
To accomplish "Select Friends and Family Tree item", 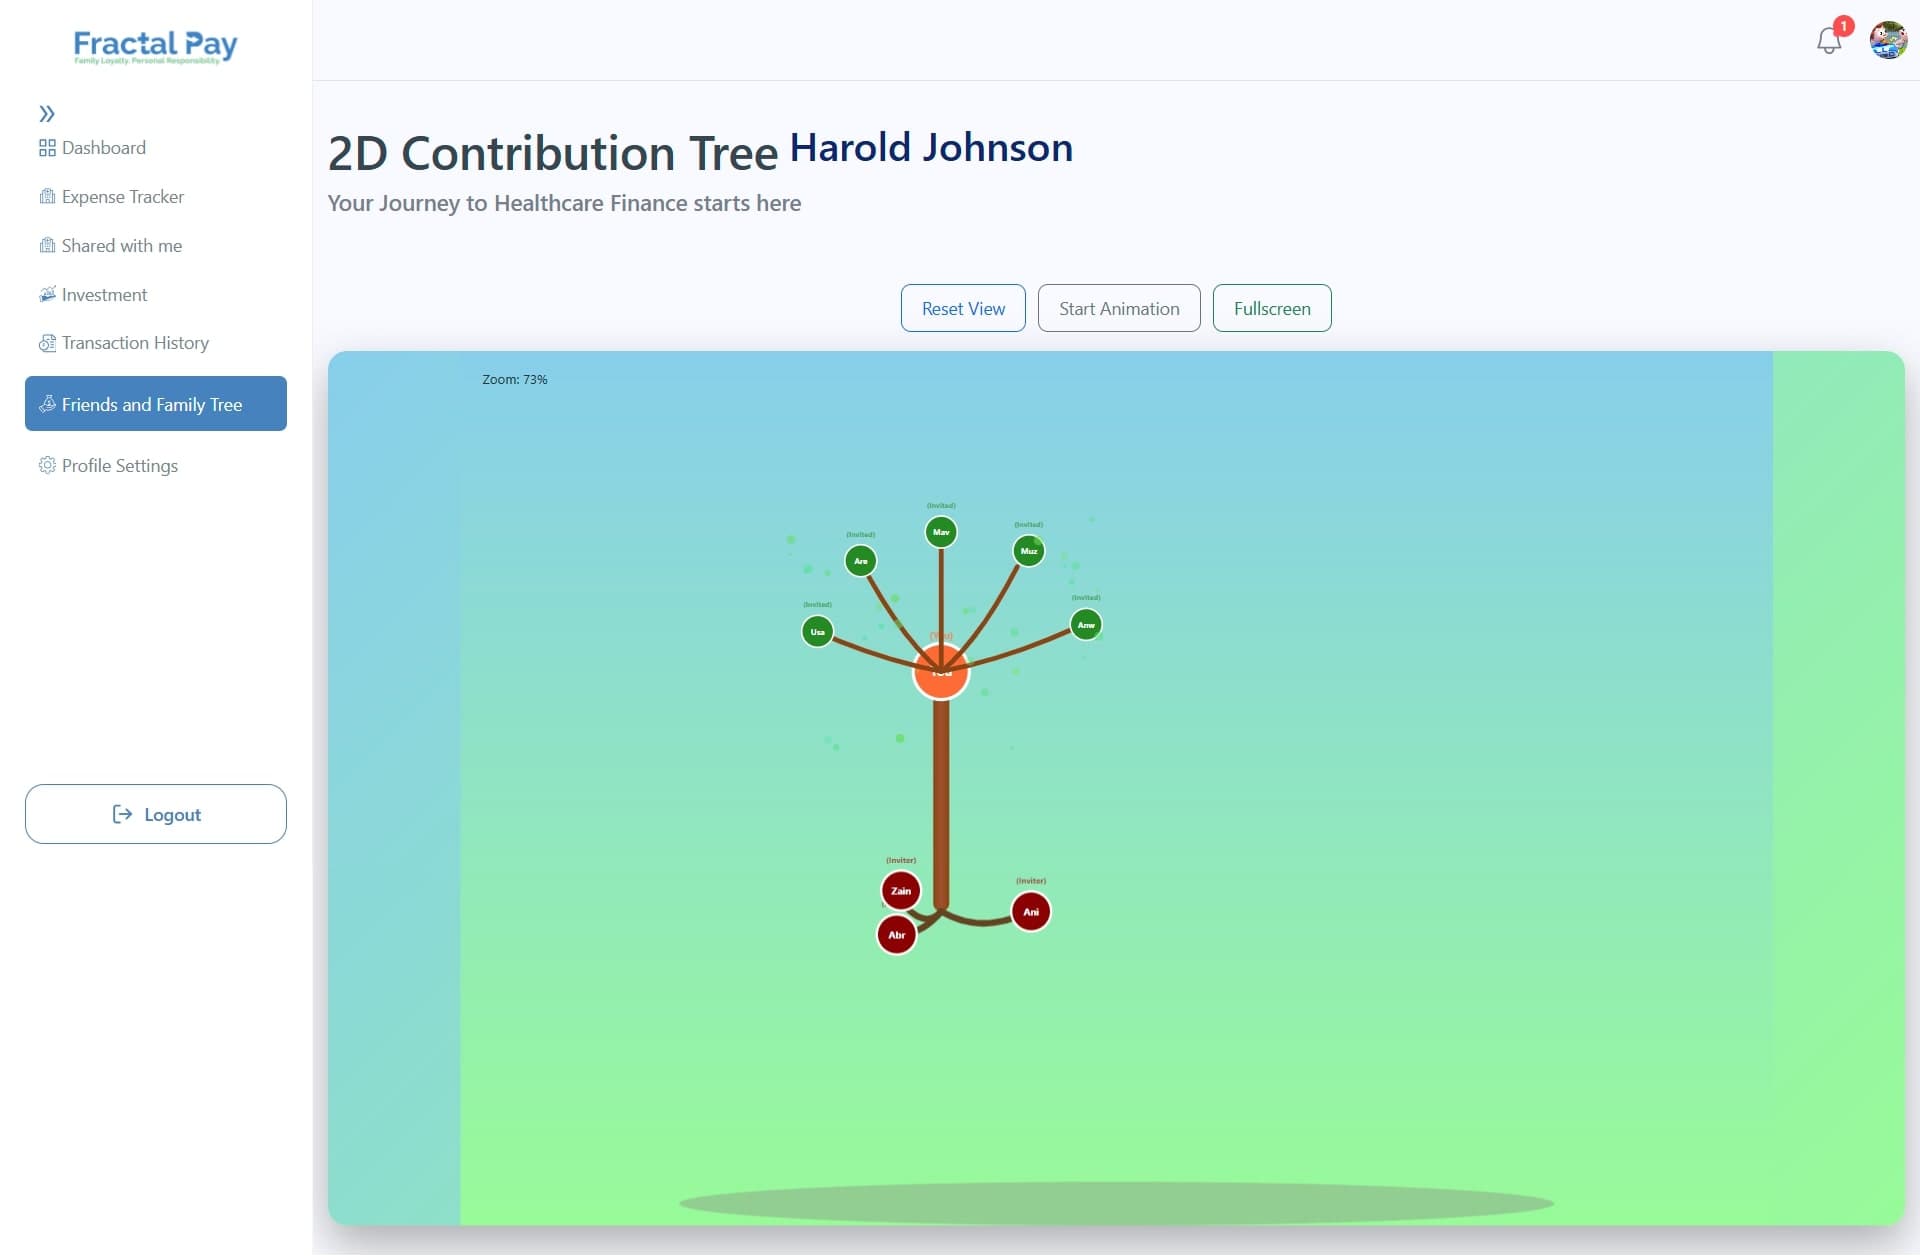I will point(155,404).
